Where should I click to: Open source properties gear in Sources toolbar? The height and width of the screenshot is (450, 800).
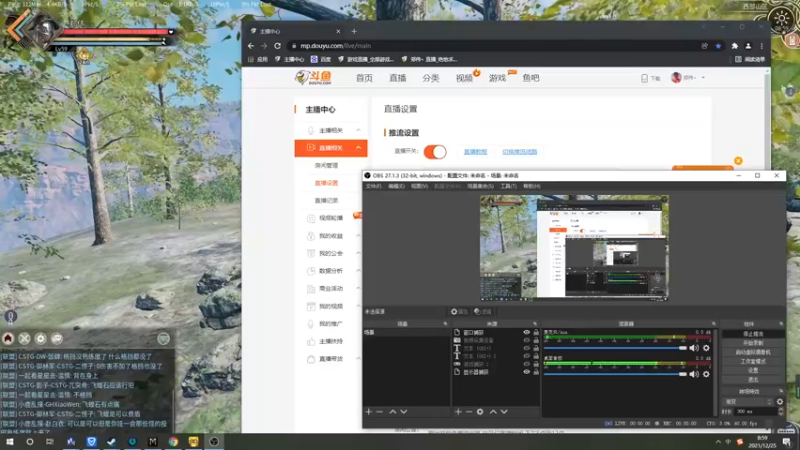tap(480, 412)
